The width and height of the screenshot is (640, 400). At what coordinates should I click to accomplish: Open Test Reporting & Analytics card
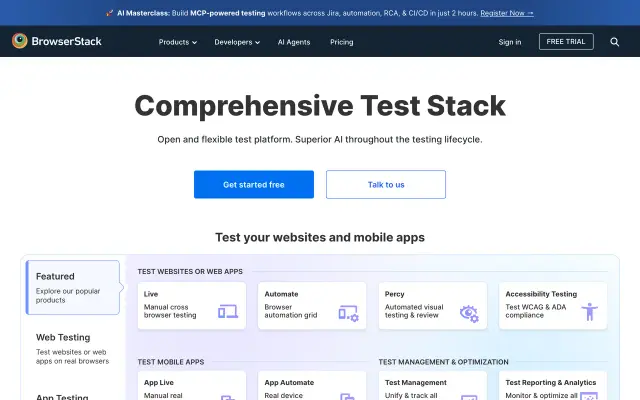tap(553, 386)
